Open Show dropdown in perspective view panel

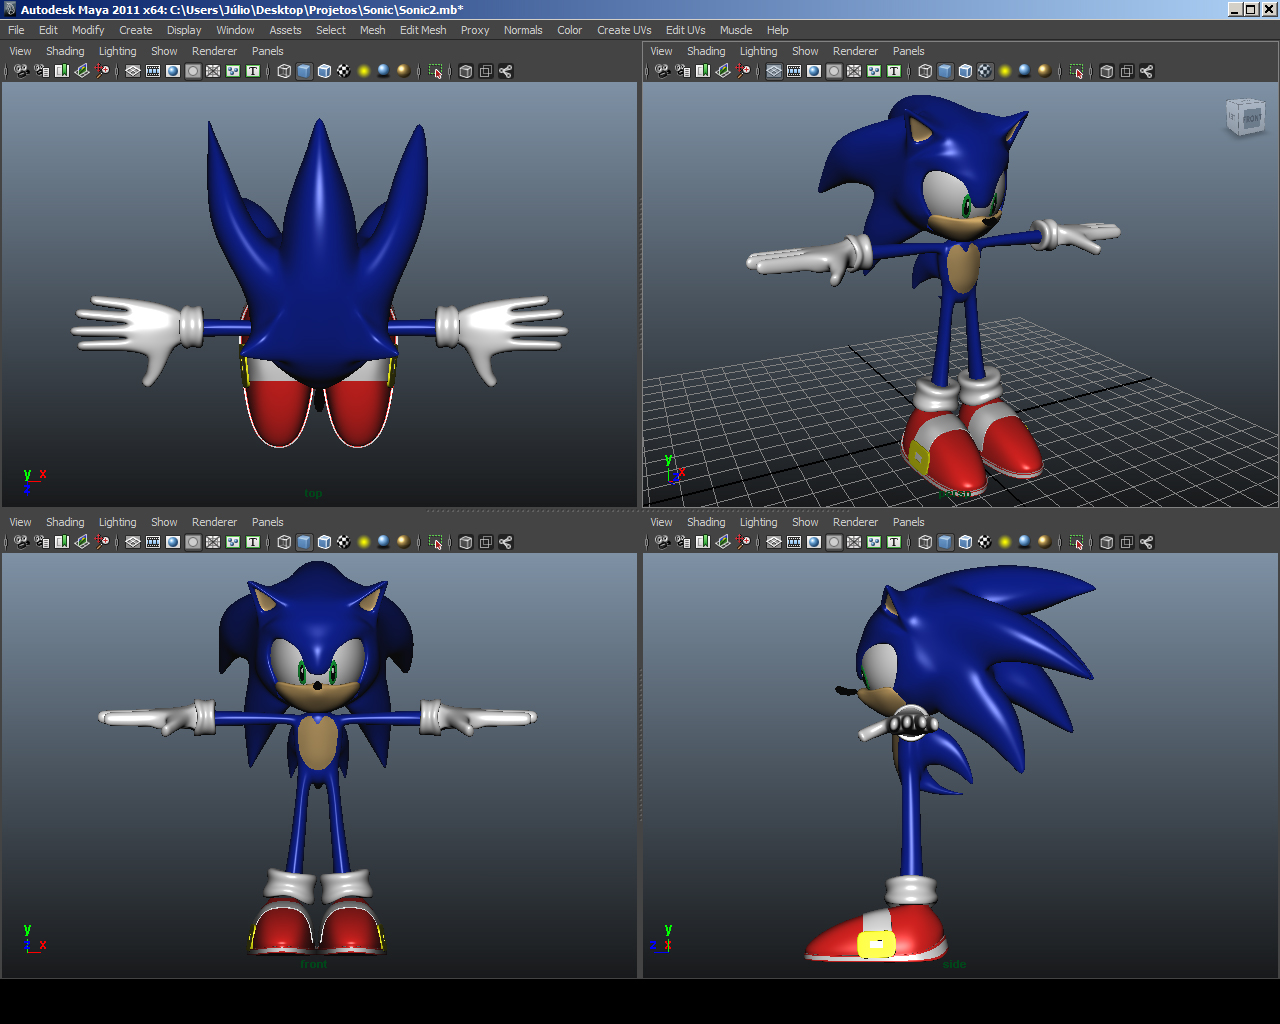point(805,51)
